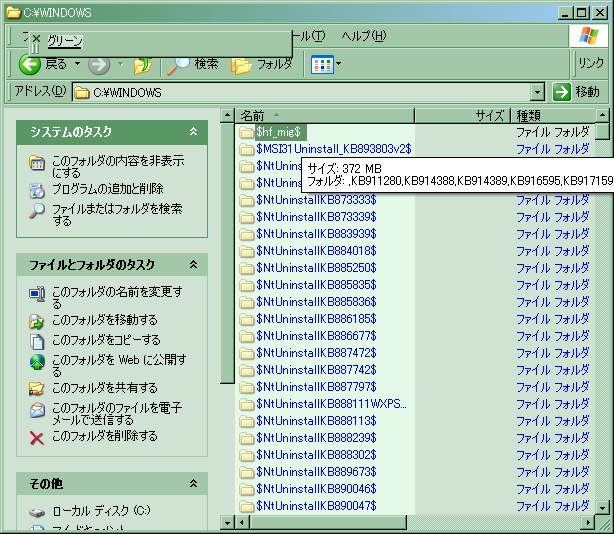Open Forward button history dropdown arrow
The height and width of the screenshot is (534, 614).
(x=121, y=63)
